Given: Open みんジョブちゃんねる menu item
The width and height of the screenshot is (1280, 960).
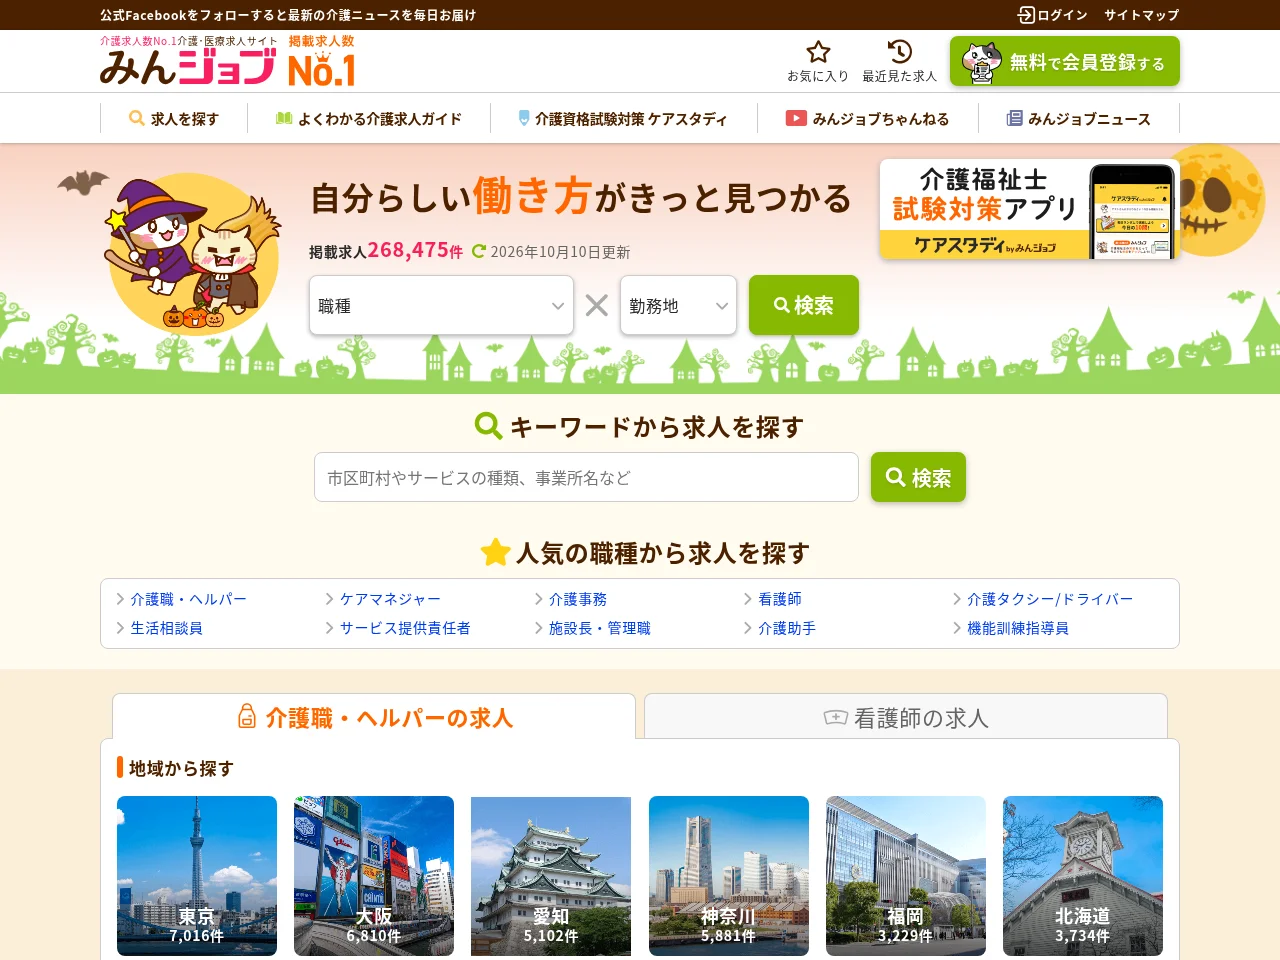Looking at the screenshot, I should click(x=867, y=118).
